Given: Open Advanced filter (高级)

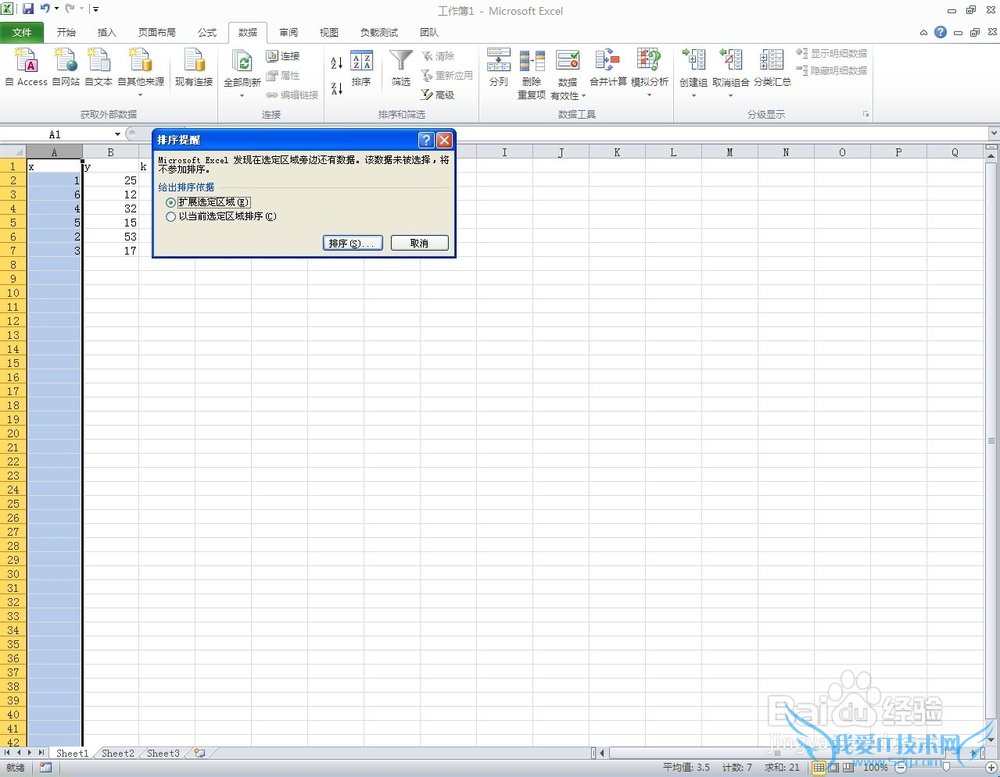Looking at the screenshot, I should click(438, 94).
